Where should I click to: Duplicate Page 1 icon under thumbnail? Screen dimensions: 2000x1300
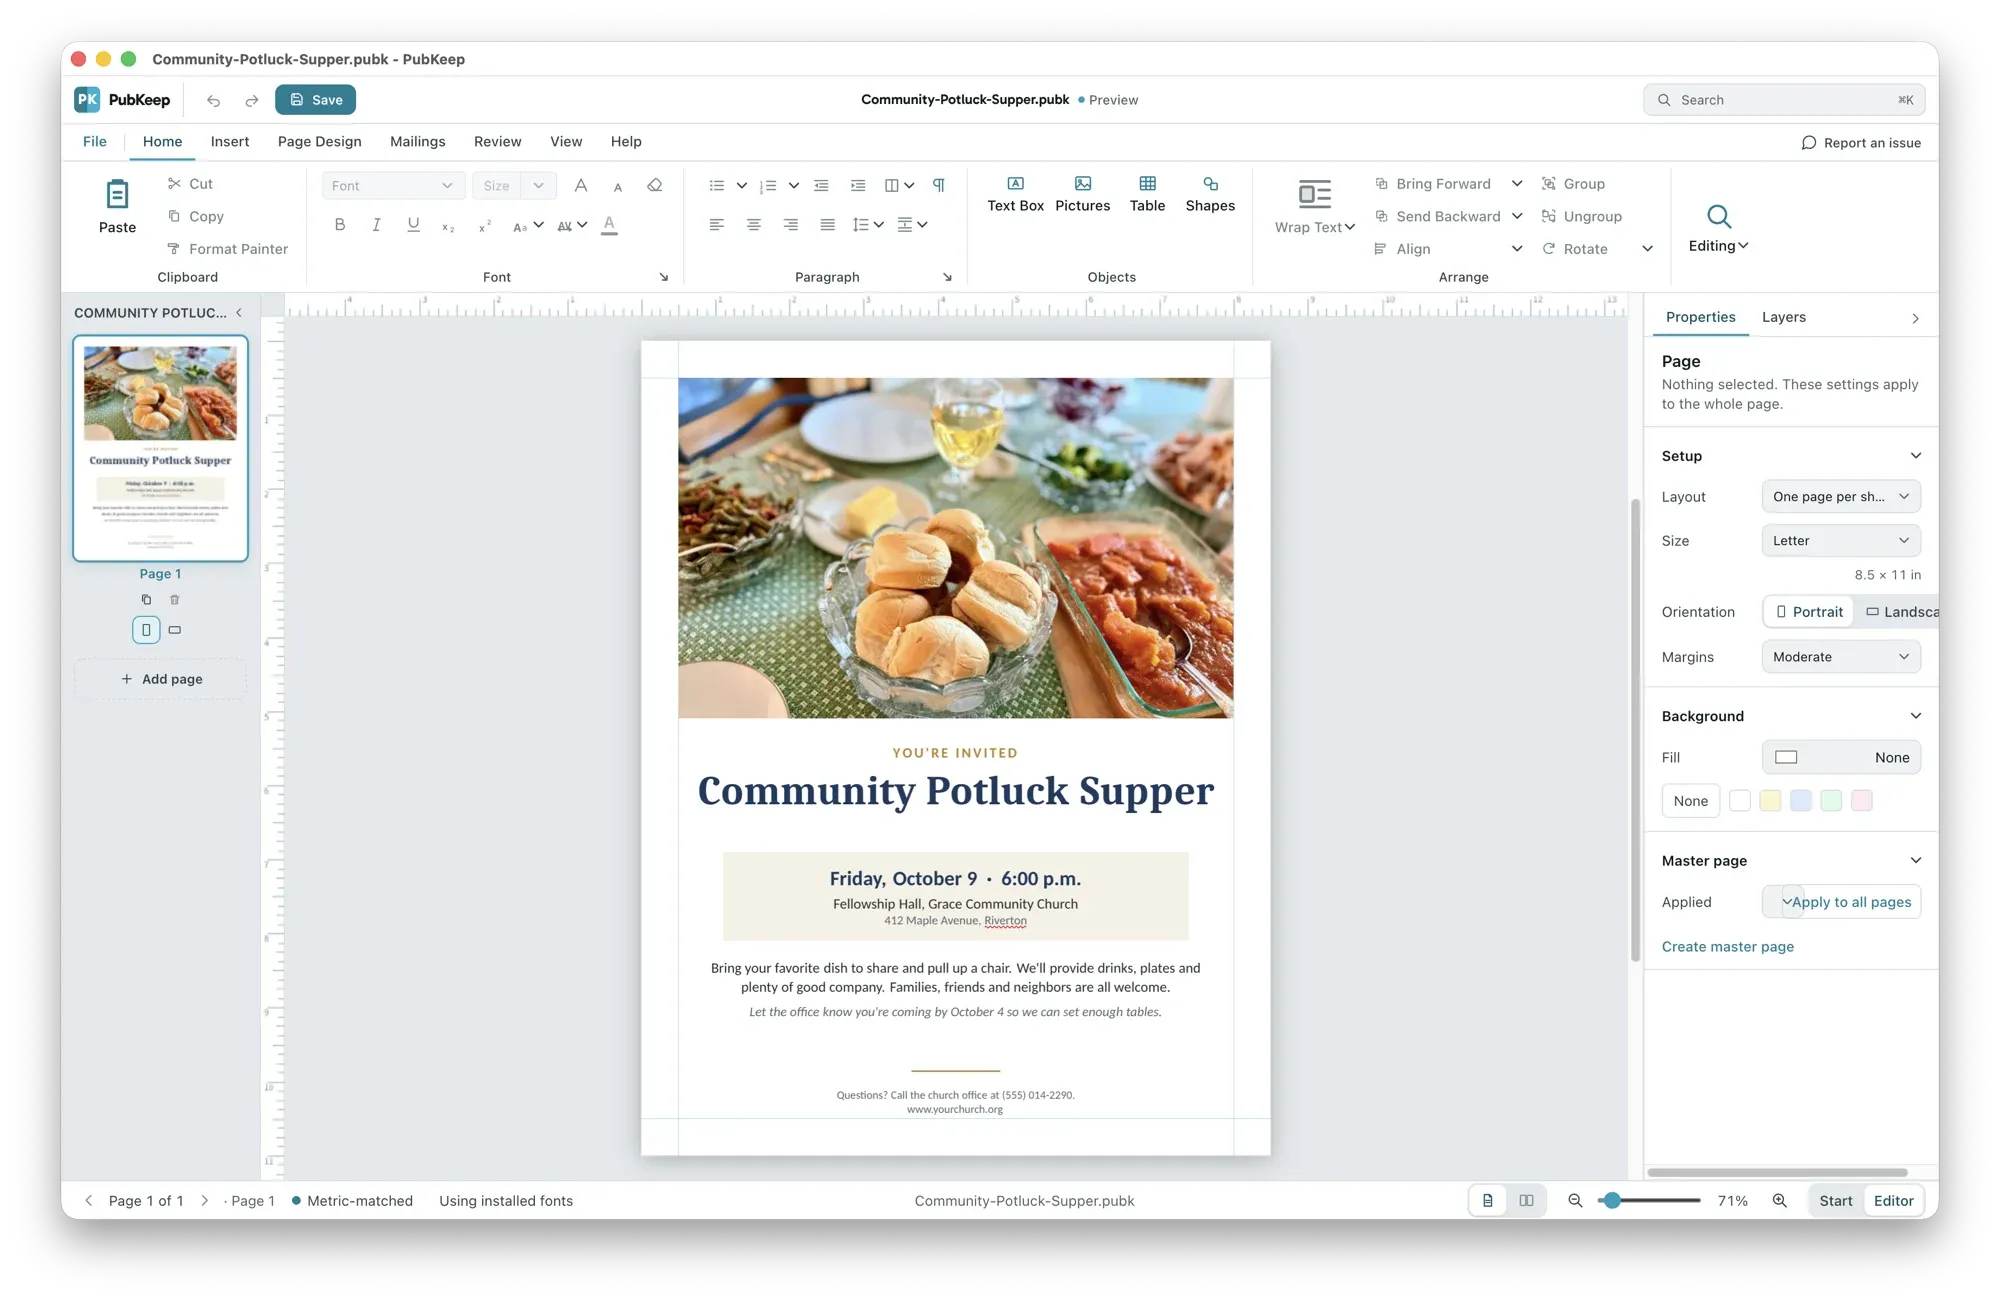pyautogui.click(x=146, y=600)
